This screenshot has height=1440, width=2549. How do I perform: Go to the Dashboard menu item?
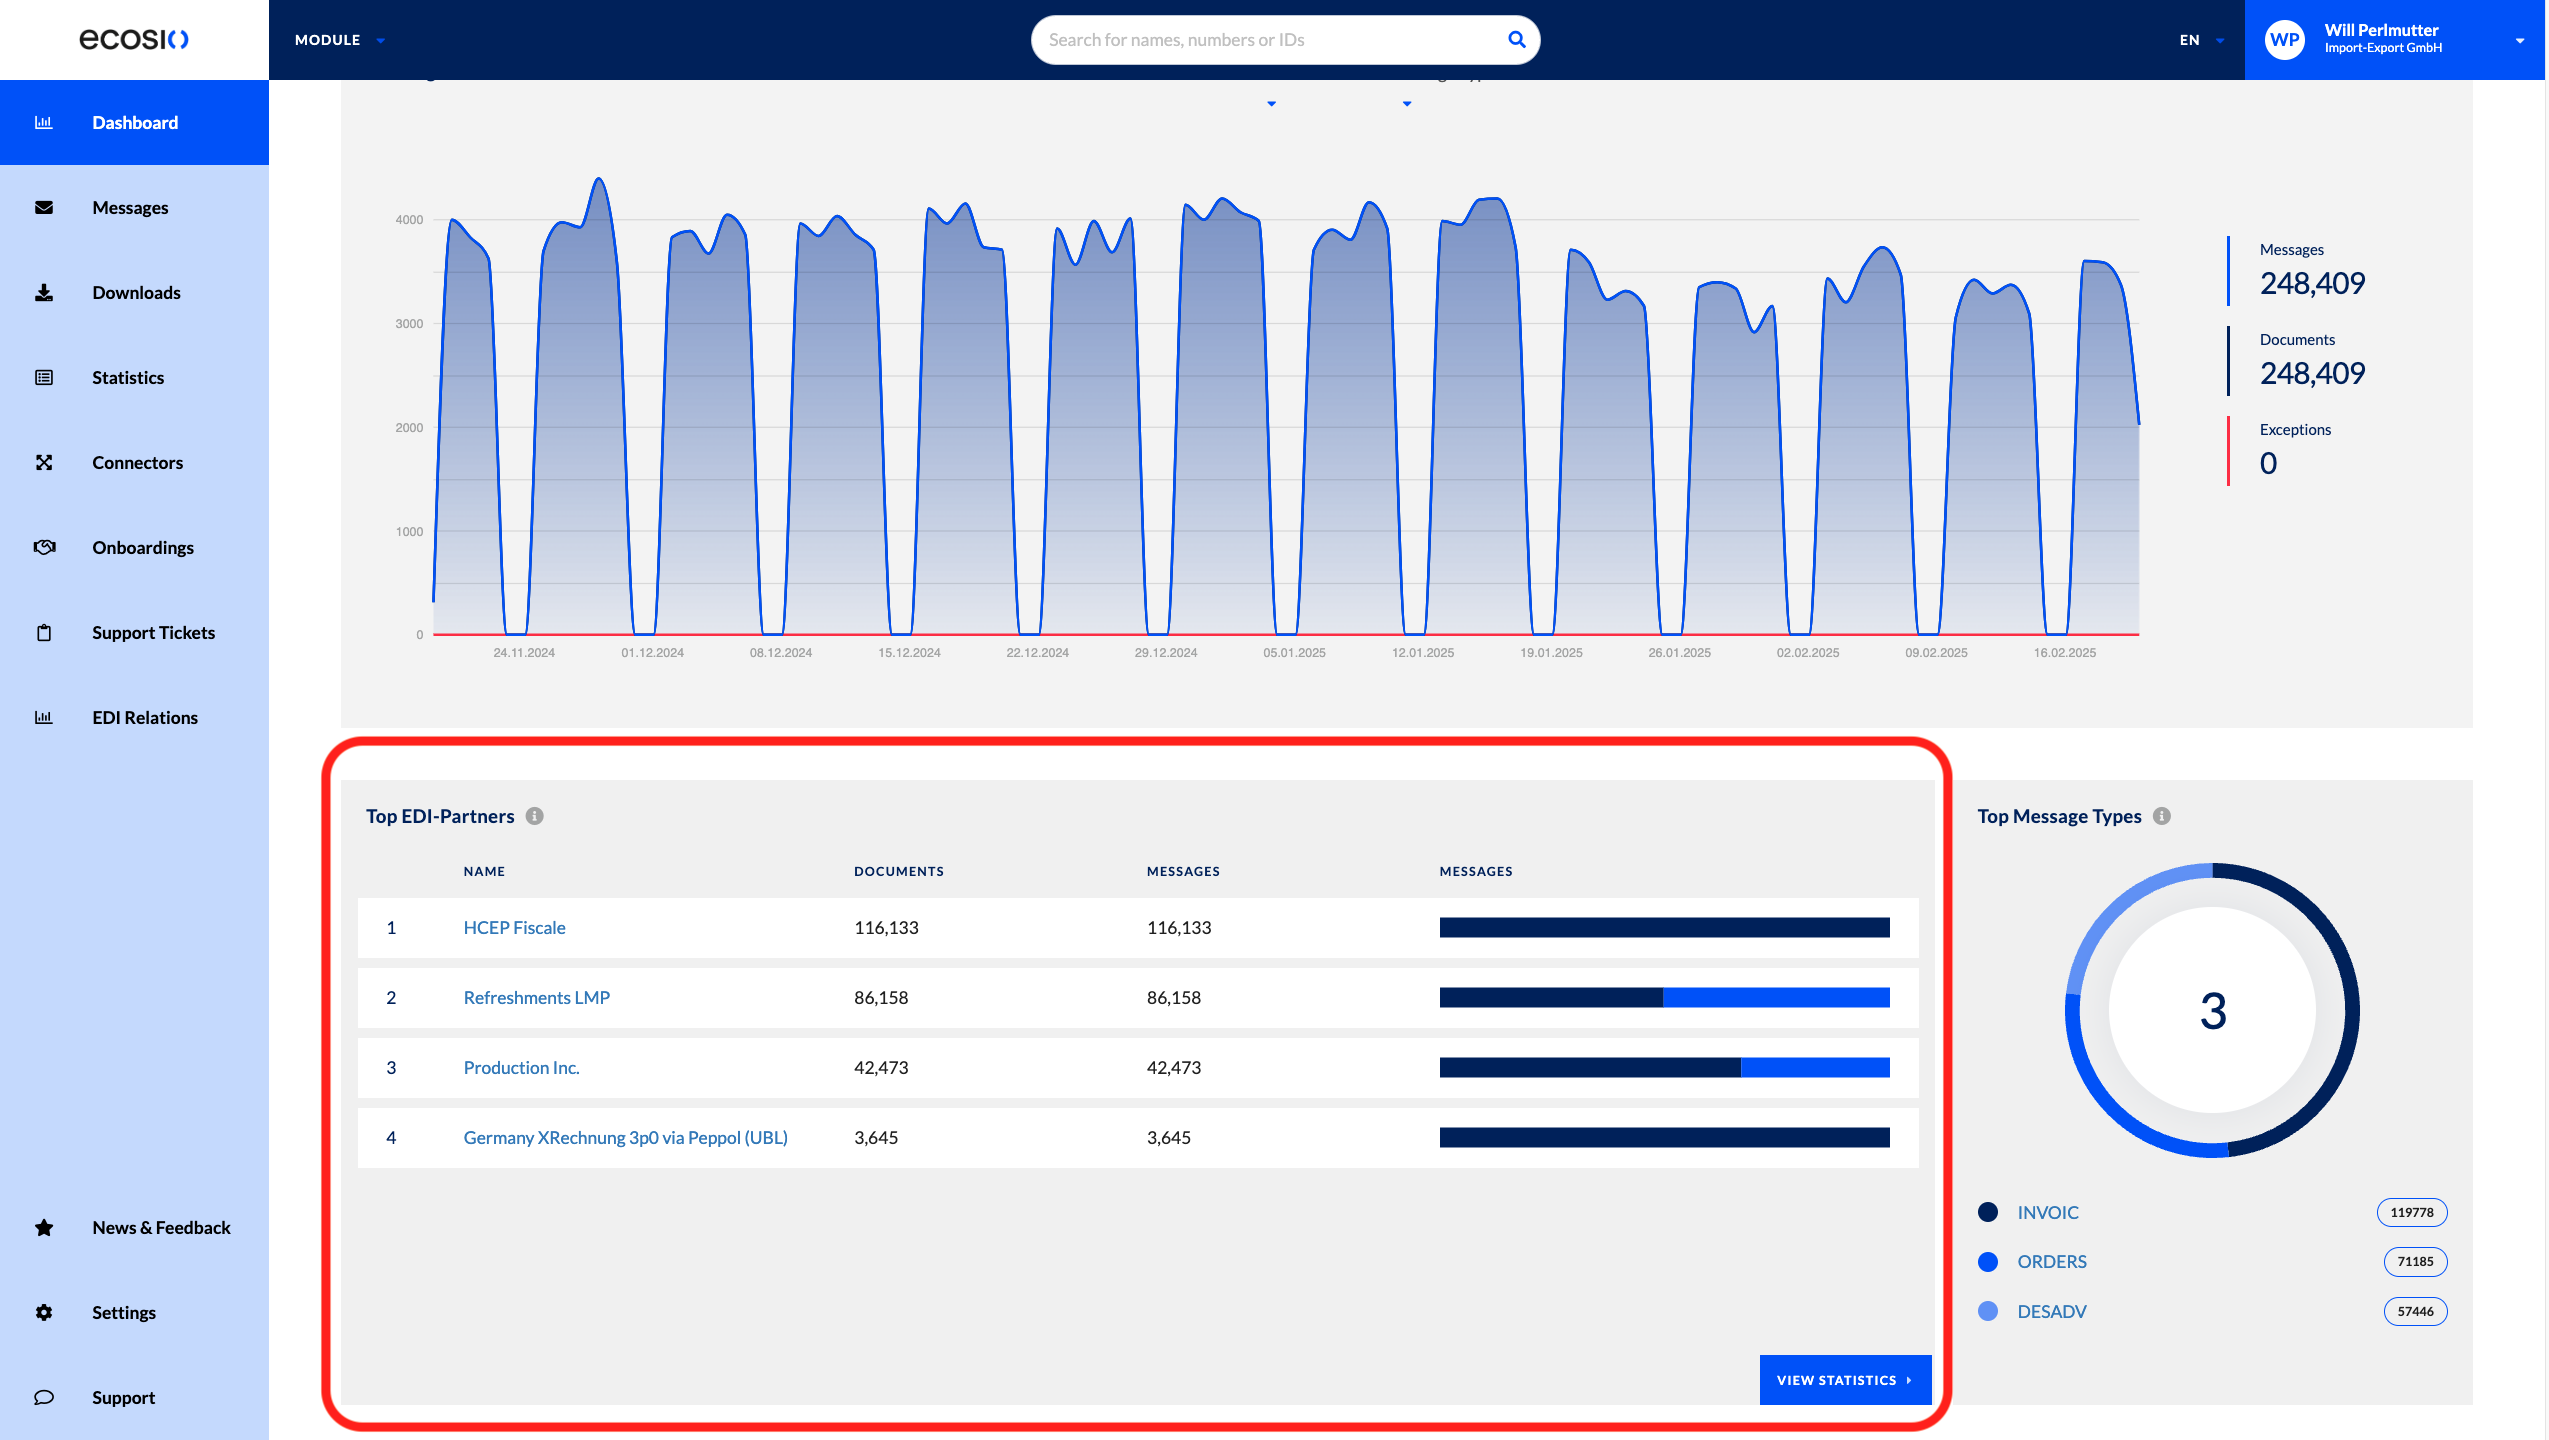[134, 123]
